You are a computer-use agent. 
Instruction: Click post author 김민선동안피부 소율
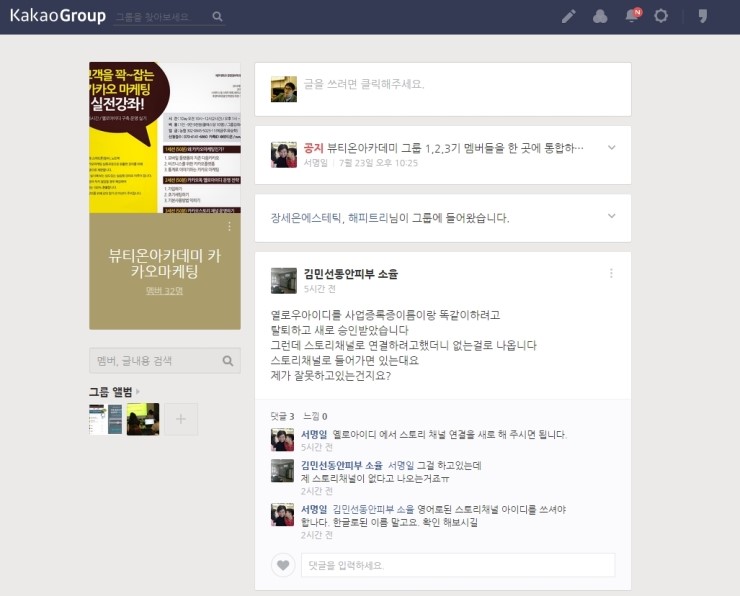[351, 274]
